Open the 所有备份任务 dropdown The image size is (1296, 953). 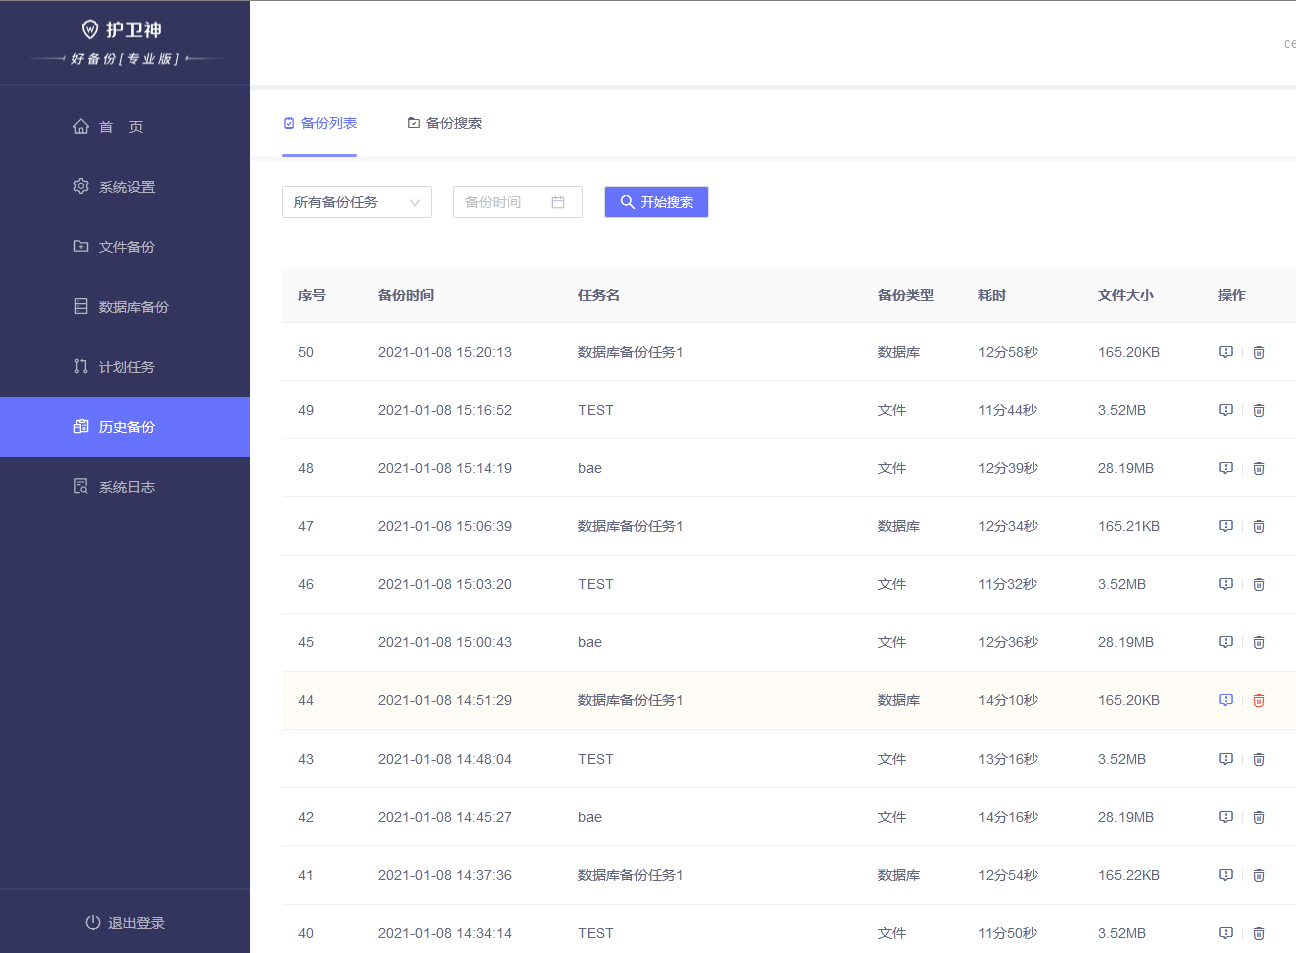[357, 202]
